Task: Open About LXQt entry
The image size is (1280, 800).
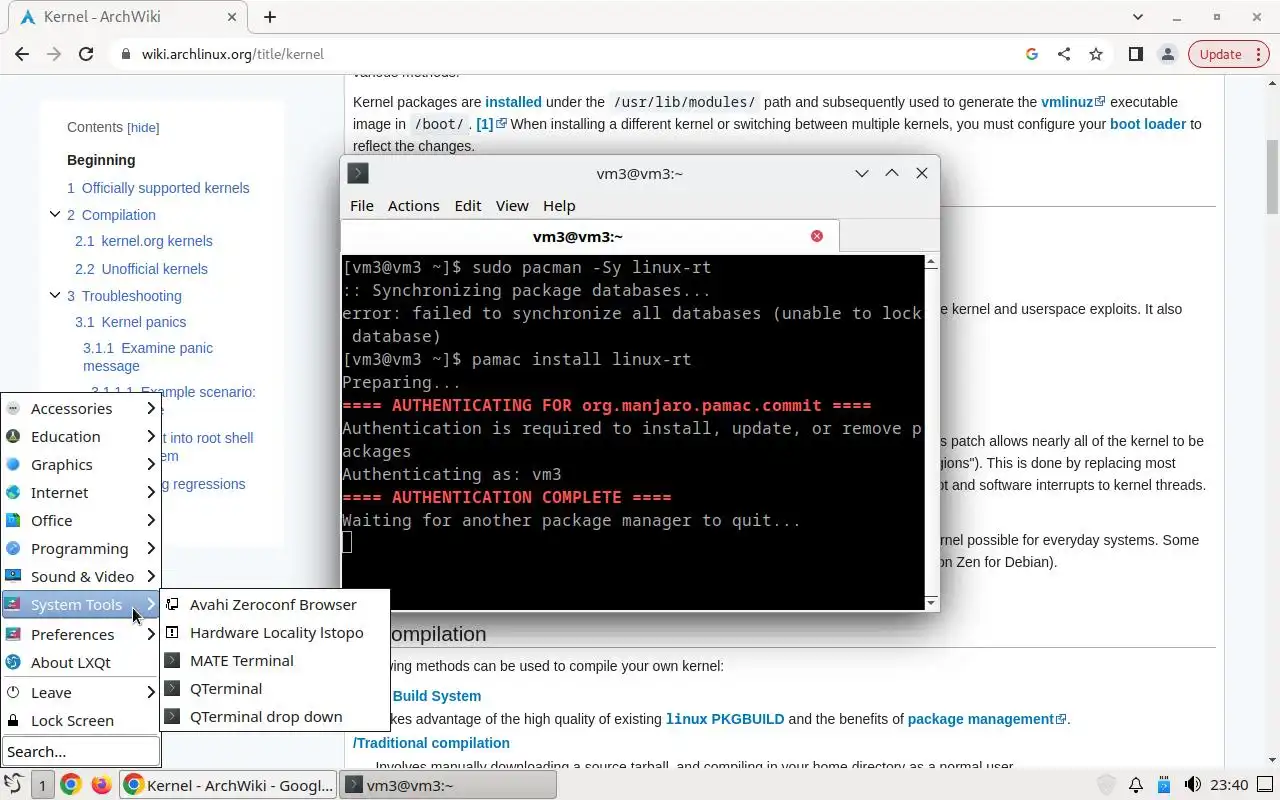Action: pos(80,662)
